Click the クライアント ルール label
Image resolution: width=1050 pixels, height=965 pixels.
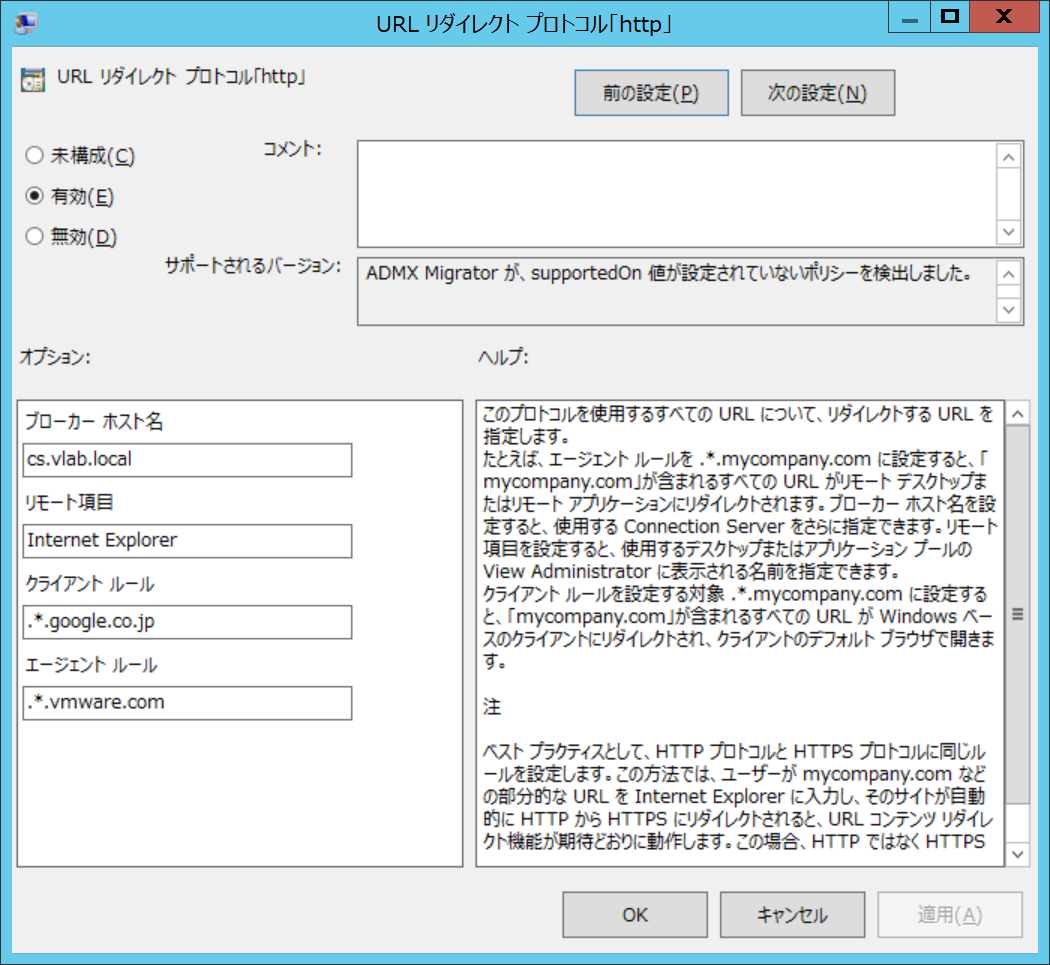pos(90,584)
